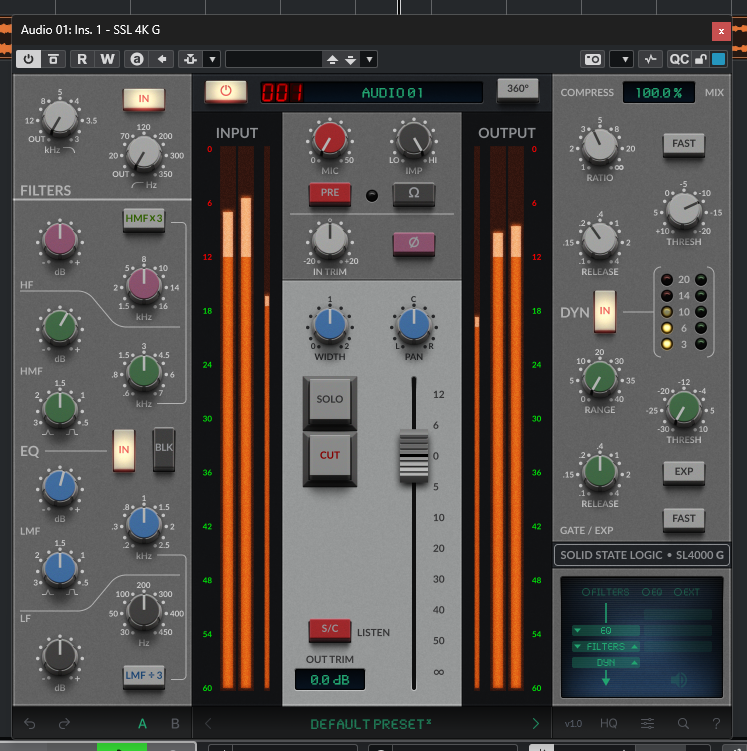This screenshot has height=751, width=747.
Task: Open the DEFAULT PRESET name menu
Action: click(371, 724)
